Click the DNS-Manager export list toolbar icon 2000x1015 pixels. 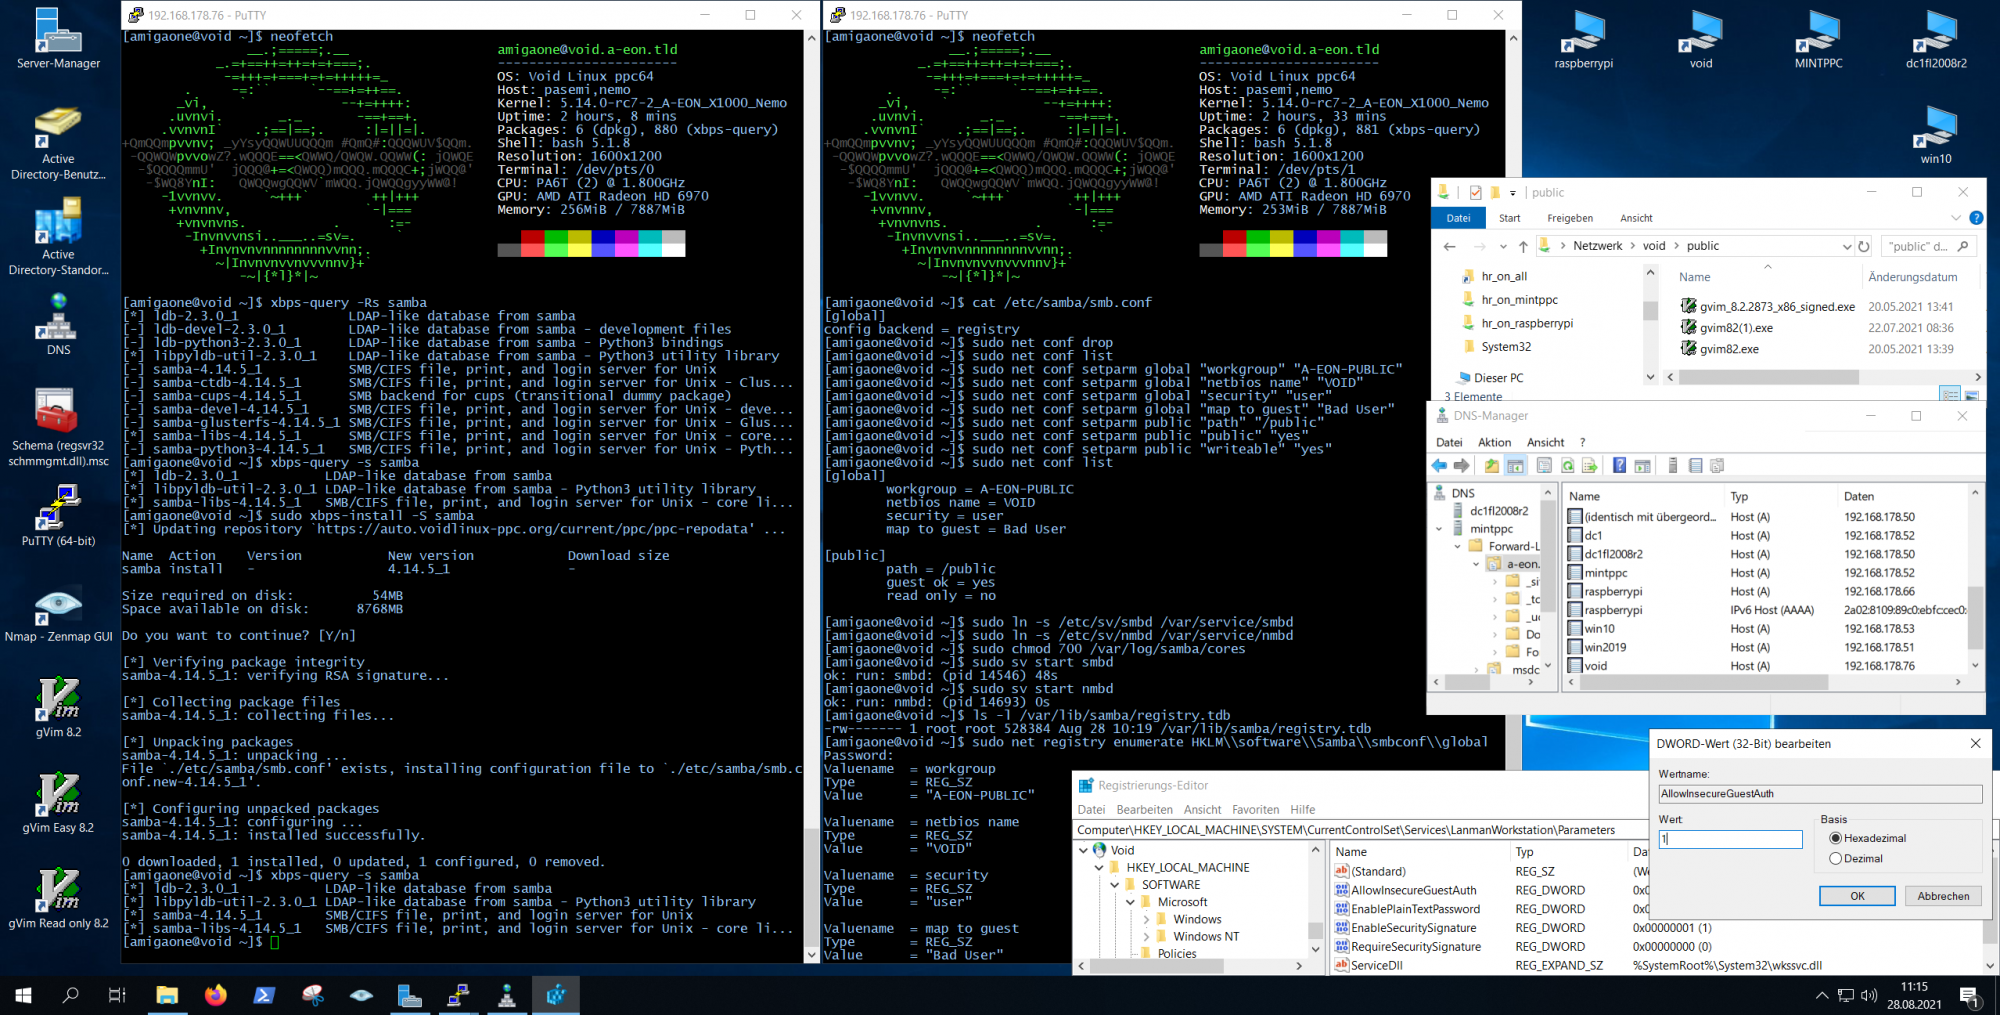click(x=1589, y=466)
